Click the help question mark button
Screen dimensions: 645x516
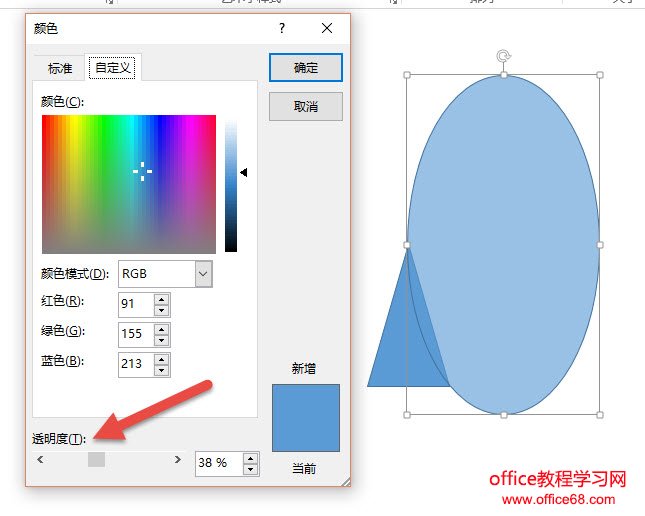[x=282, y=29]
